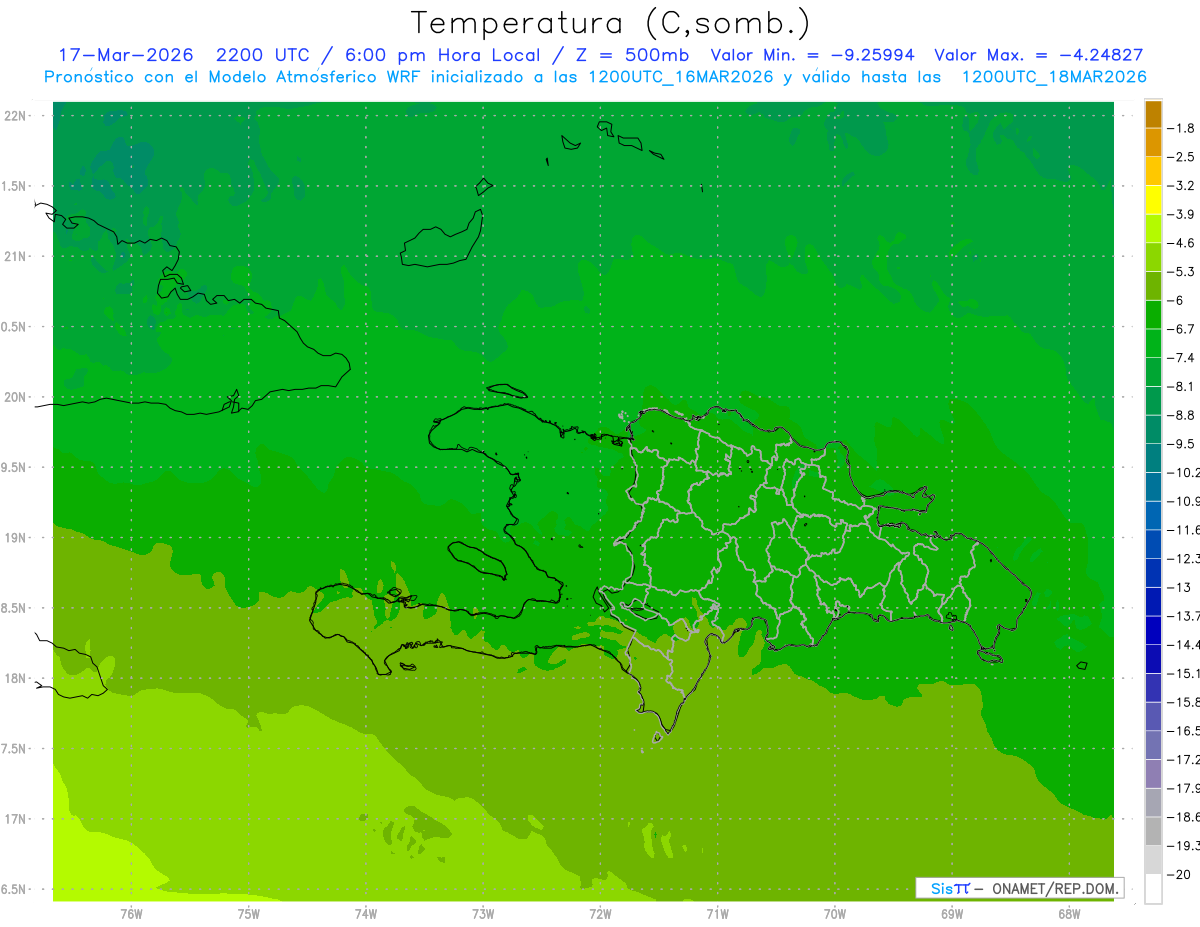The image size is (1200, 927).
Task: Click the 'Valor Min. = -9.25994' text
Action: pyautogui.click(x=814, y=55)
